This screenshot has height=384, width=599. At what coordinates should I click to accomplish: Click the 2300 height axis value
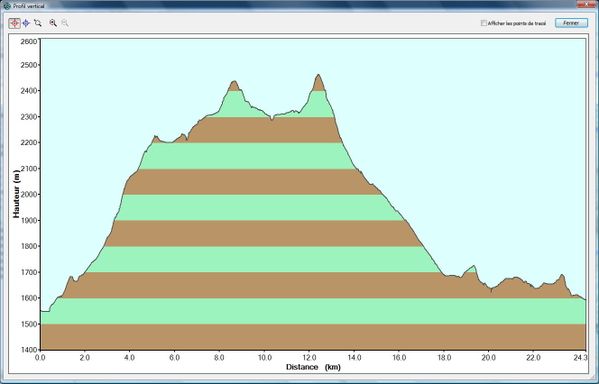(30, 117)
